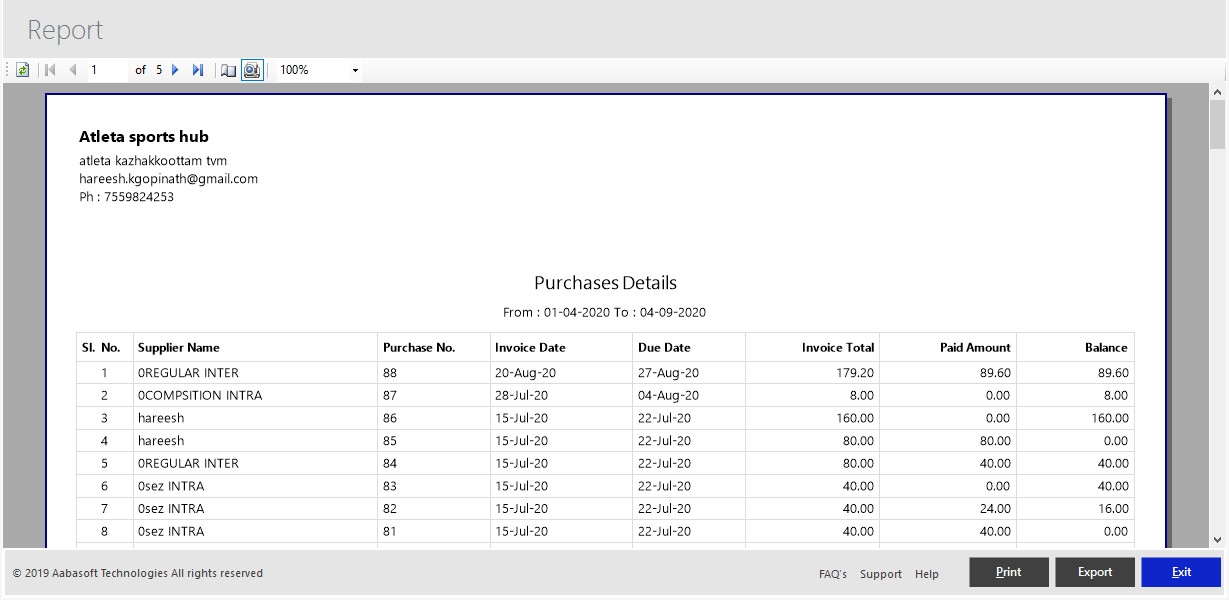Click paid amount 24.00
Viewport: 1229px width, 600px height.
click(995, 509)
